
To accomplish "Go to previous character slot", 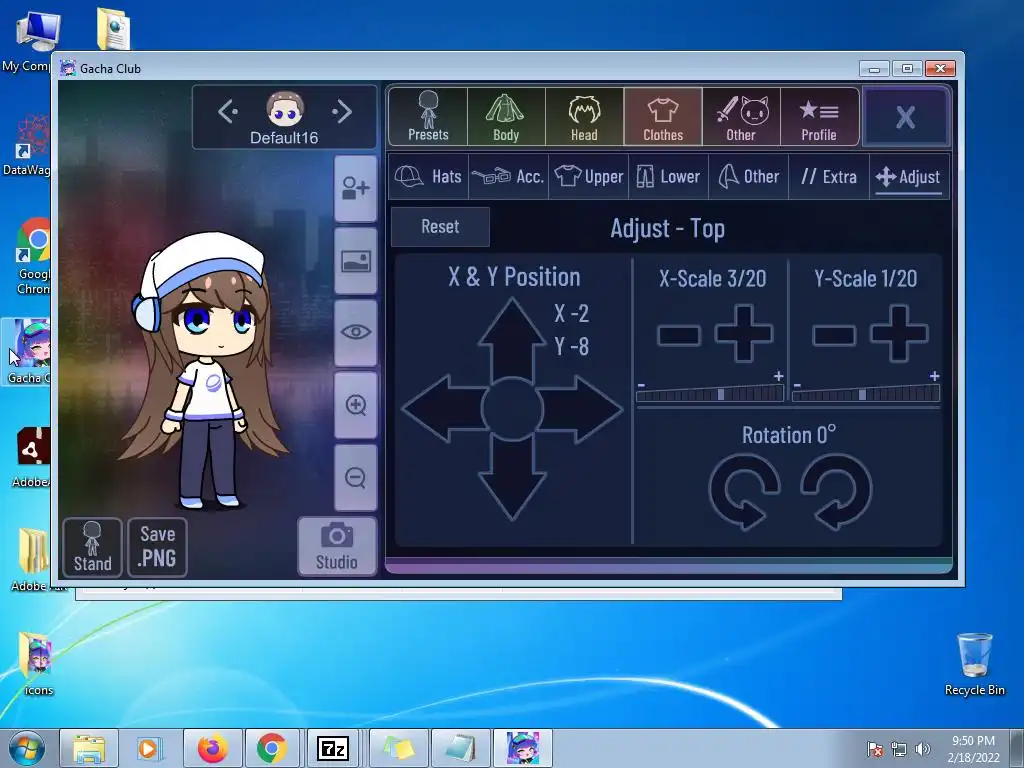I will coord(228,112).
